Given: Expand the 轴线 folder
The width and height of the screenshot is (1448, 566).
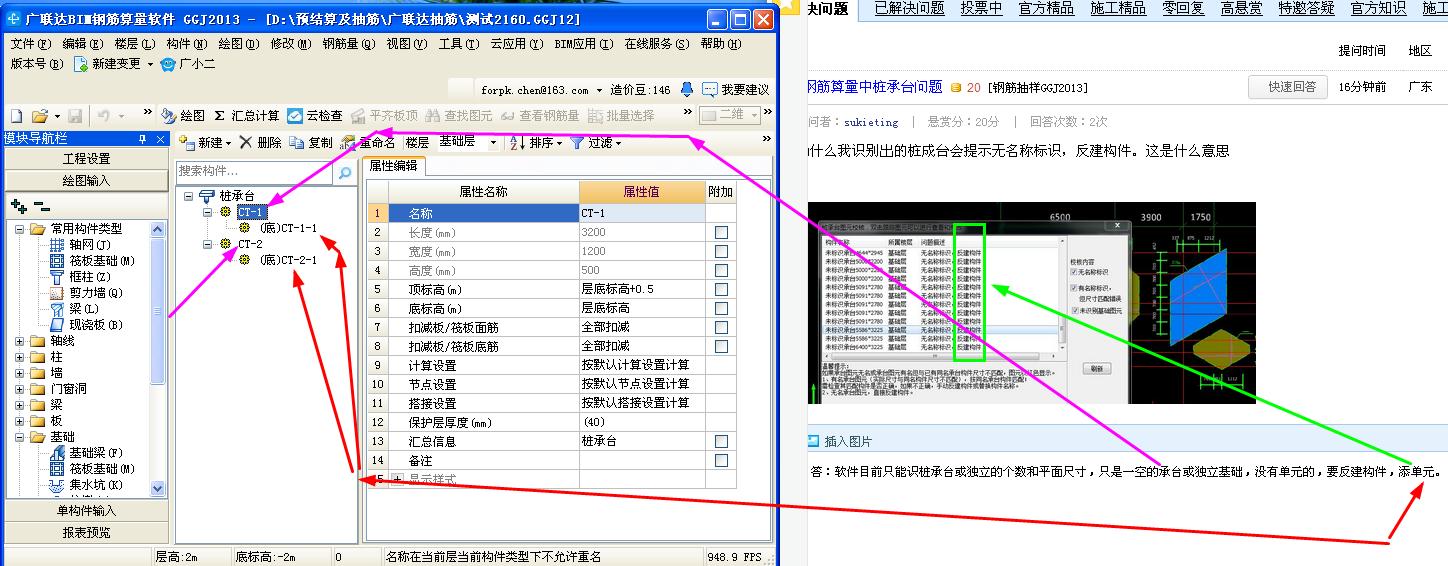Looking at the screenshot, I should pyautogui.click(x=20, y=341).
